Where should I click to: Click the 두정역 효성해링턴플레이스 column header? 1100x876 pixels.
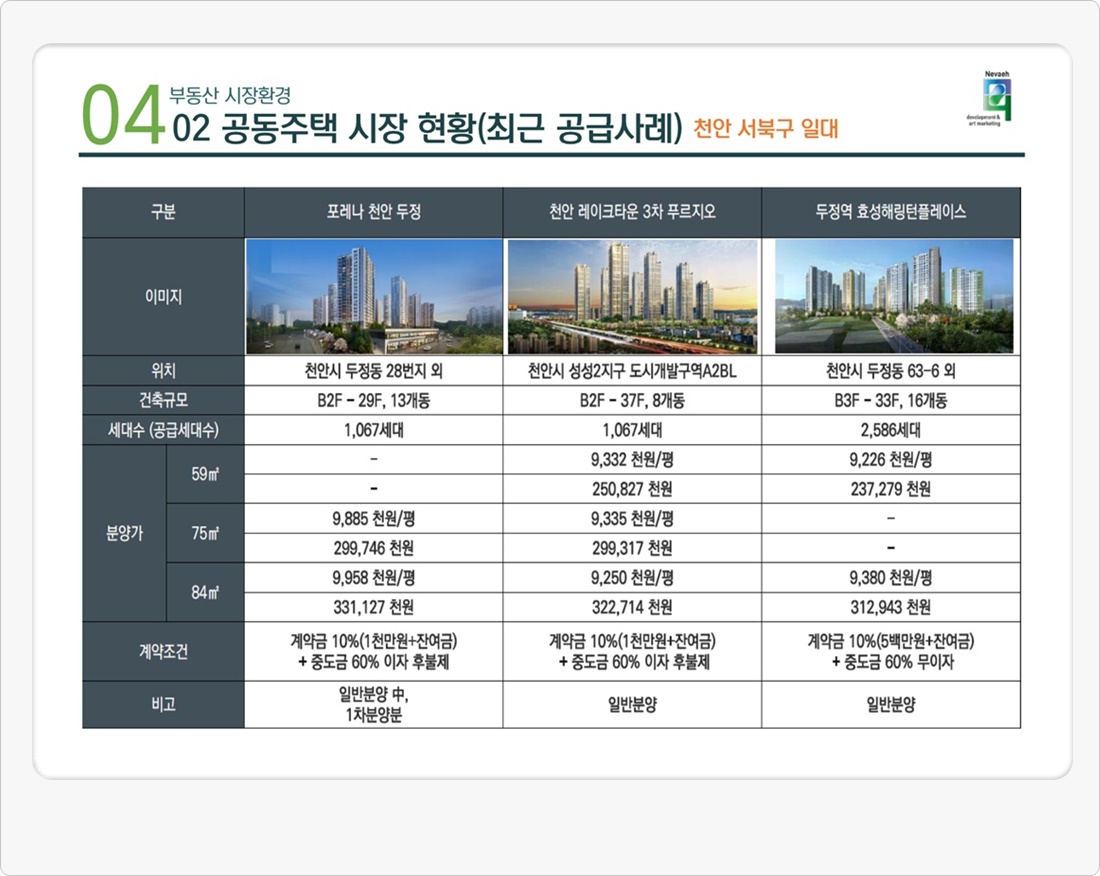click(891, 212)
